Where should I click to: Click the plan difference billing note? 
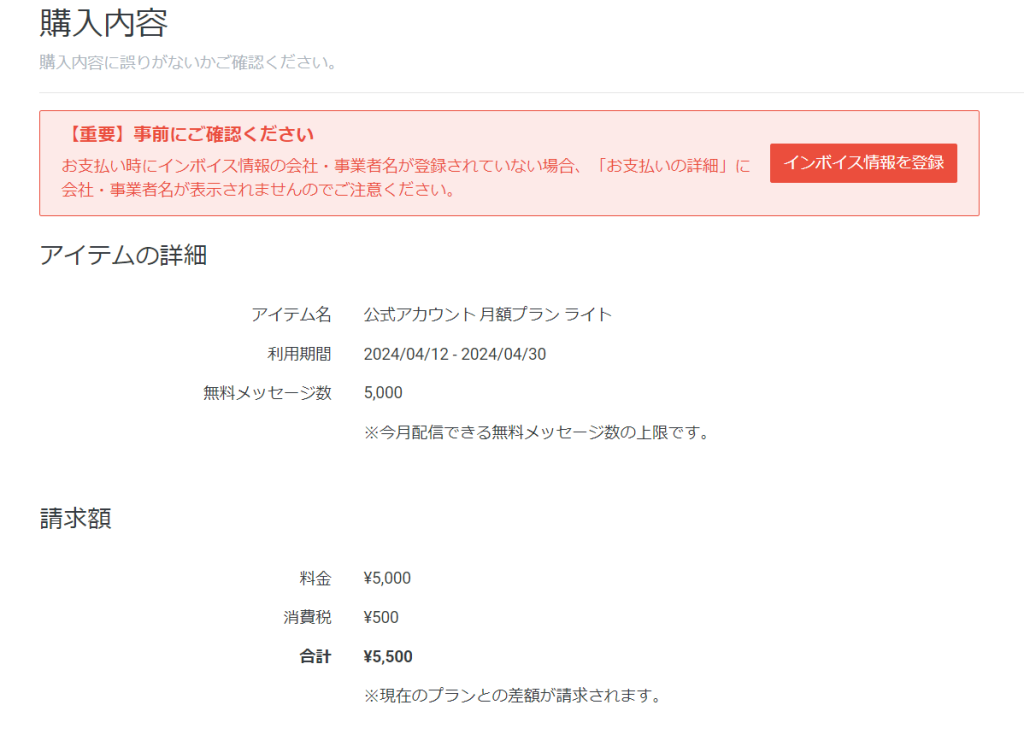click(515, 694)
